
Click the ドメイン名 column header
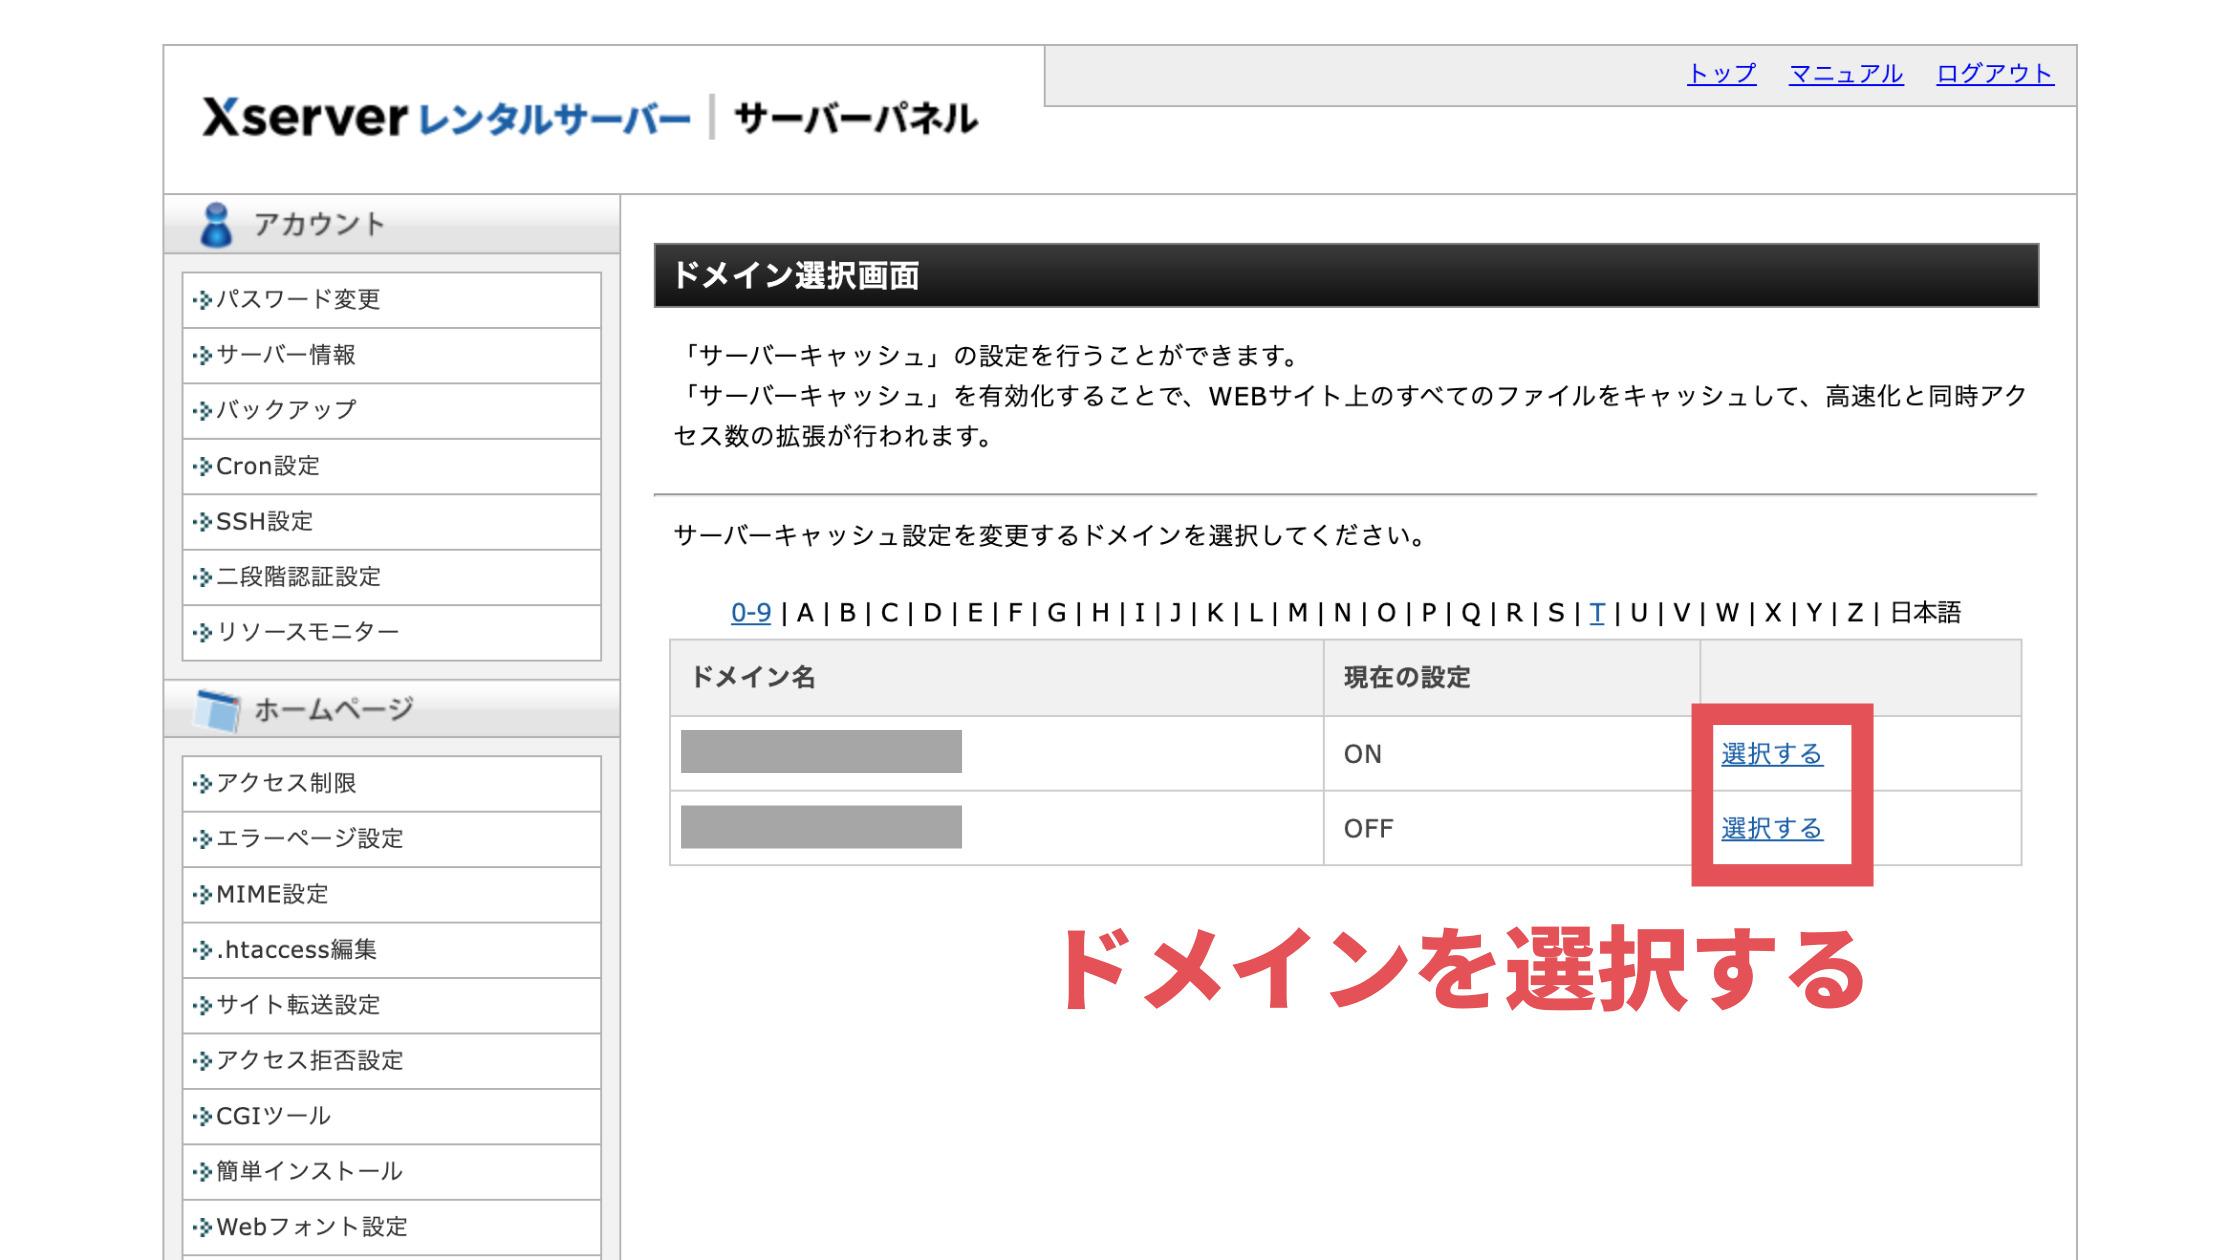[996, 678]
